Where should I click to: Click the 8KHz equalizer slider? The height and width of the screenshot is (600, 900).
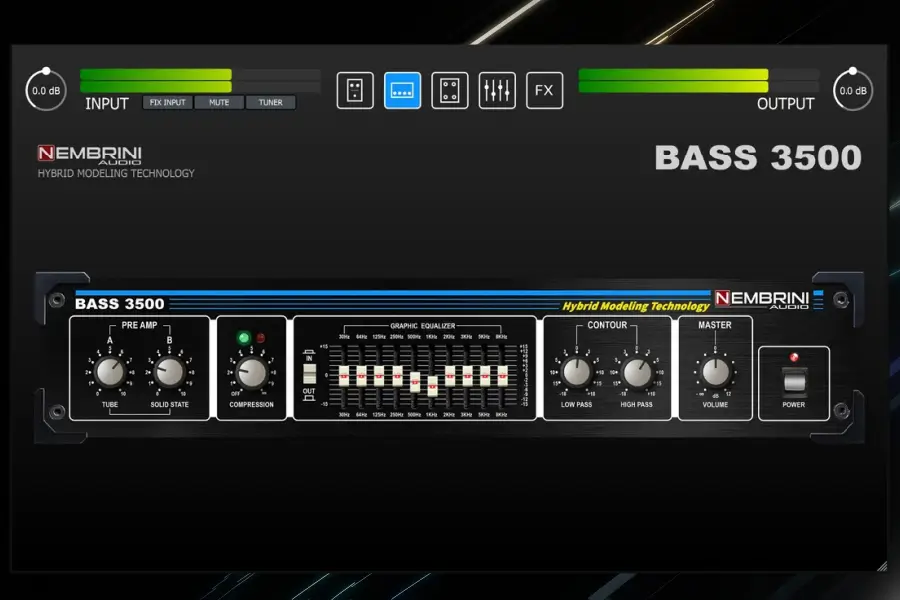tap(503, 376)
